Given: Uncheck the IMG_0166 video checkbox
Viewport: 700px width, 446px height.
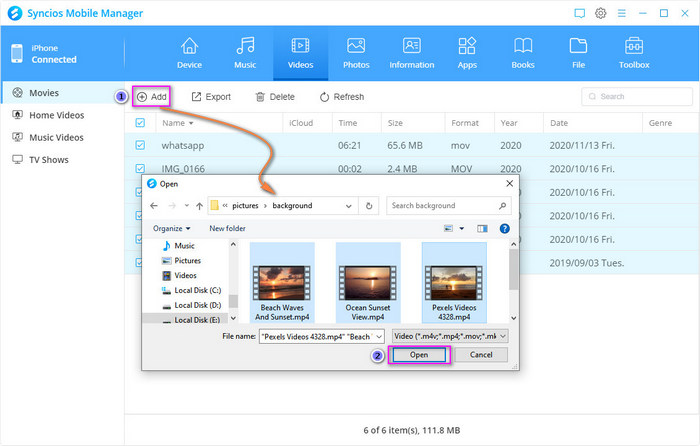Looking at the screenshot, I should point(141,169).
